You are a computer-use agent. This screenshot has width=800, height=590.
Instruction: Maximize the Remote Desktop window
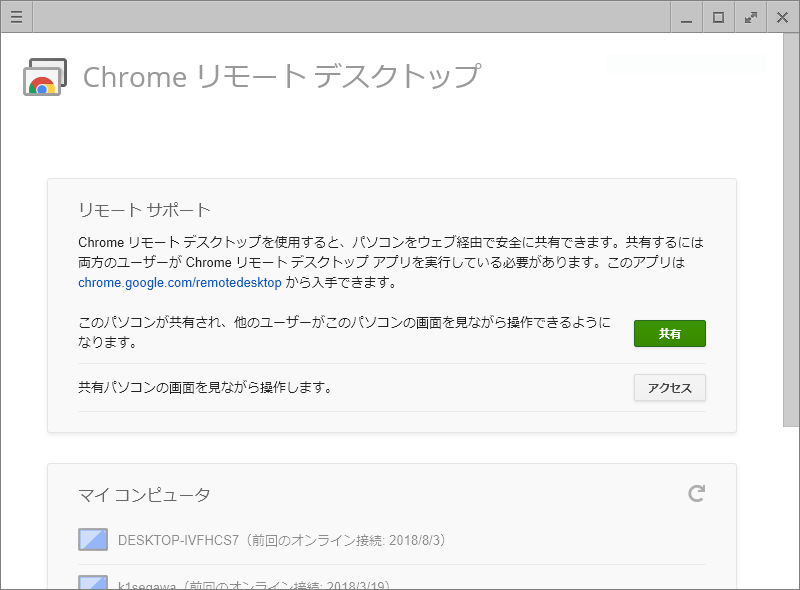tap(718, 17)
